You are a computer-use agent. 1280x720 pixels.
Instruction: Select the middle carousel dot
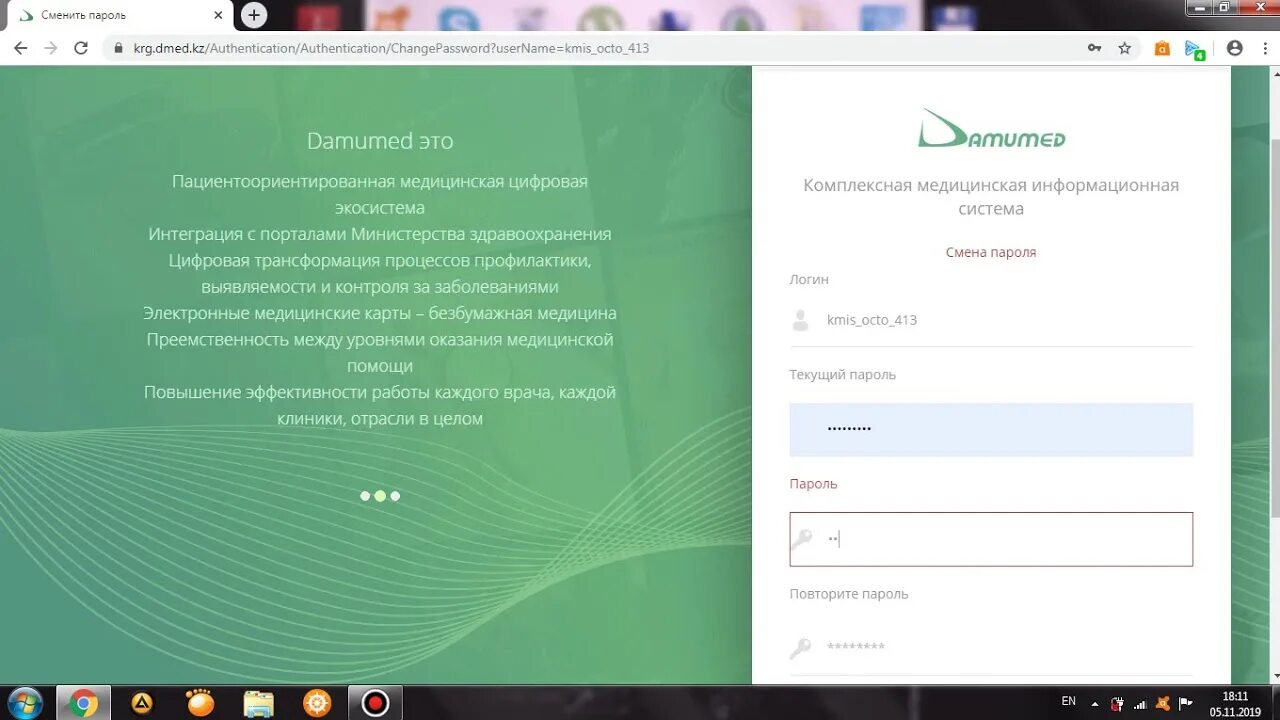[x=380, y=496]
